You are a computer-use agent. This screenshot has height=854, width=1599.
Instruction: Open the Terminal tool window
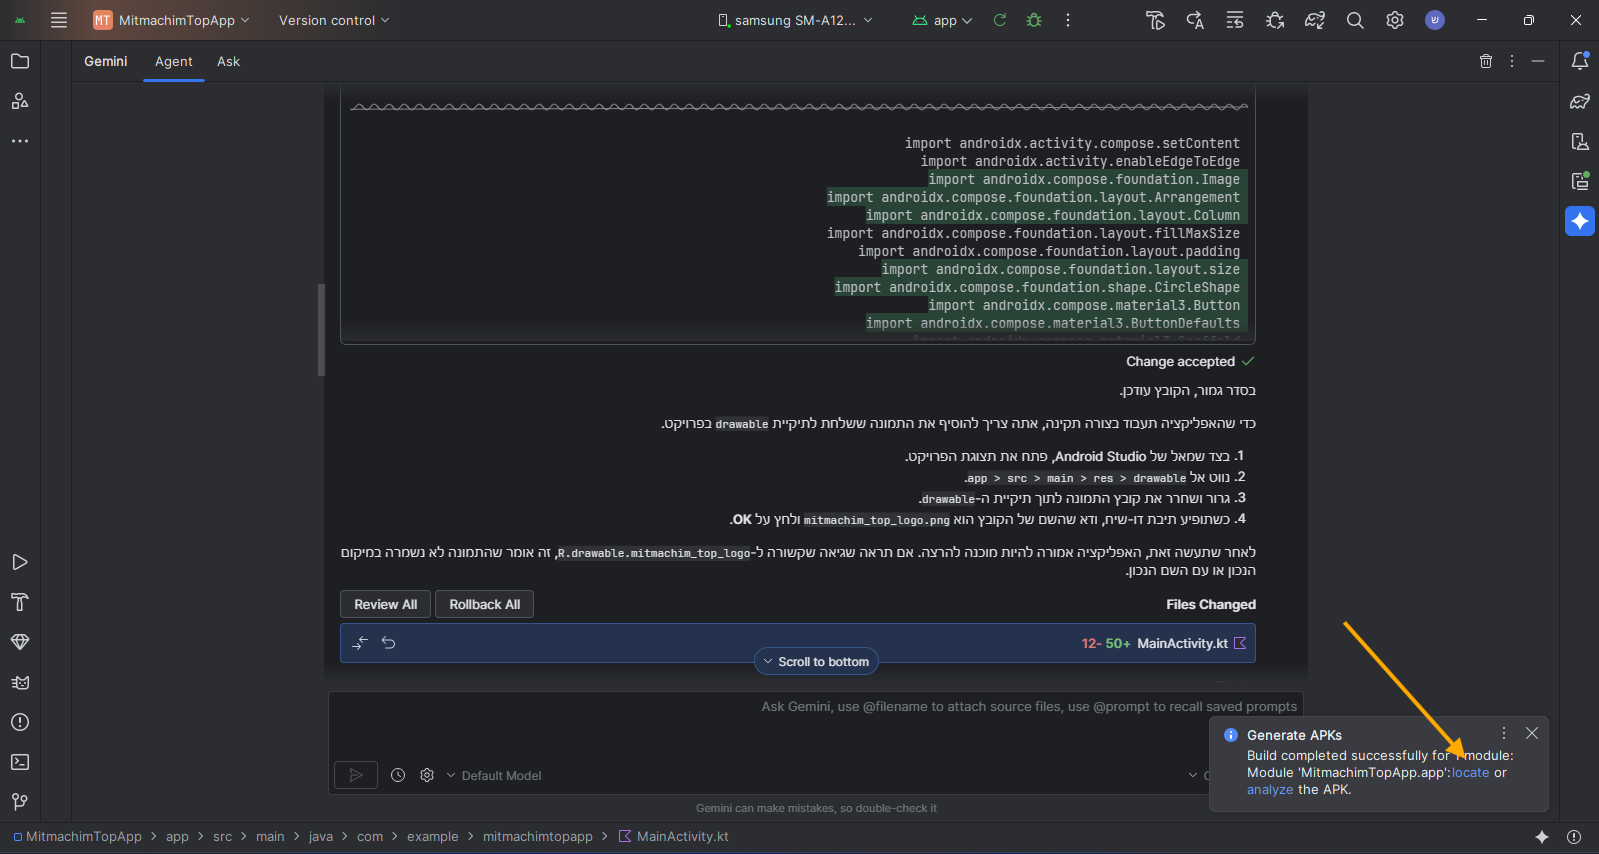[20, 762]
